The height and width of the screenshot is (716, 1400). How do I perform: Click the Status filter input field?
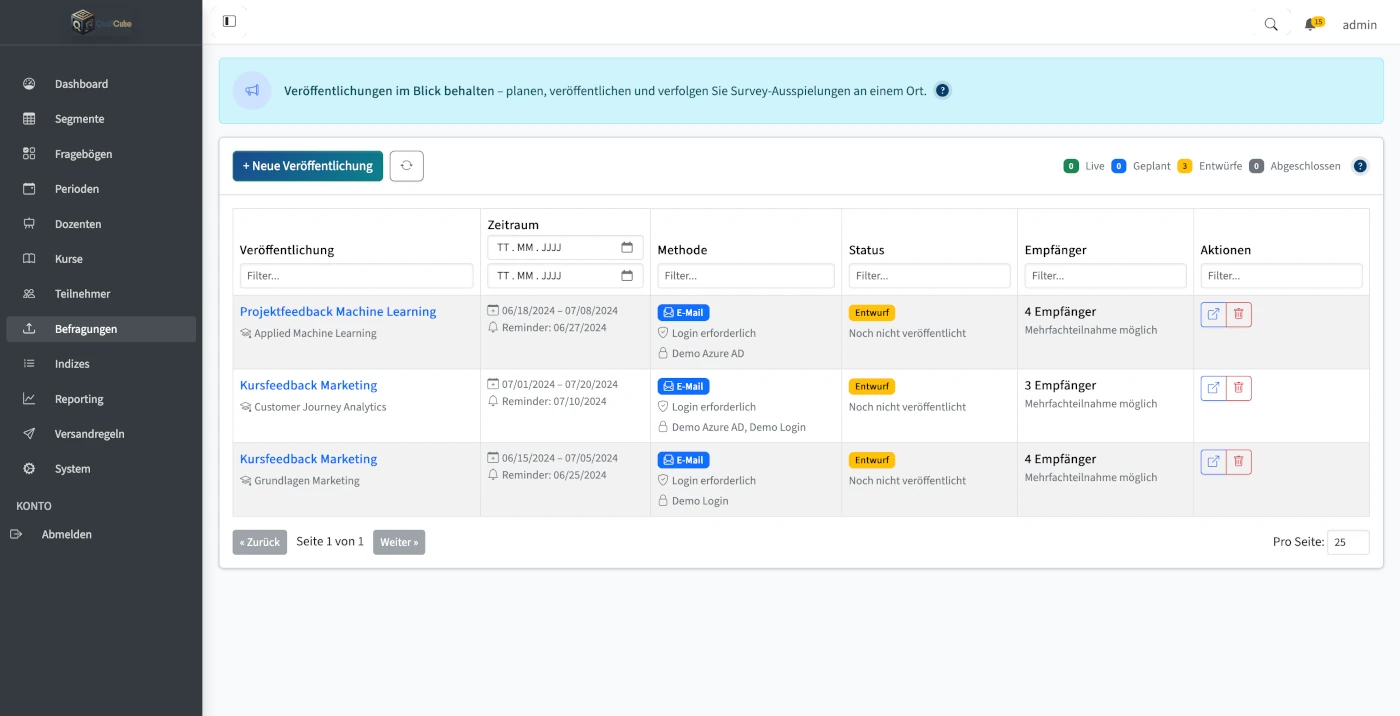[x=929, y=275]
